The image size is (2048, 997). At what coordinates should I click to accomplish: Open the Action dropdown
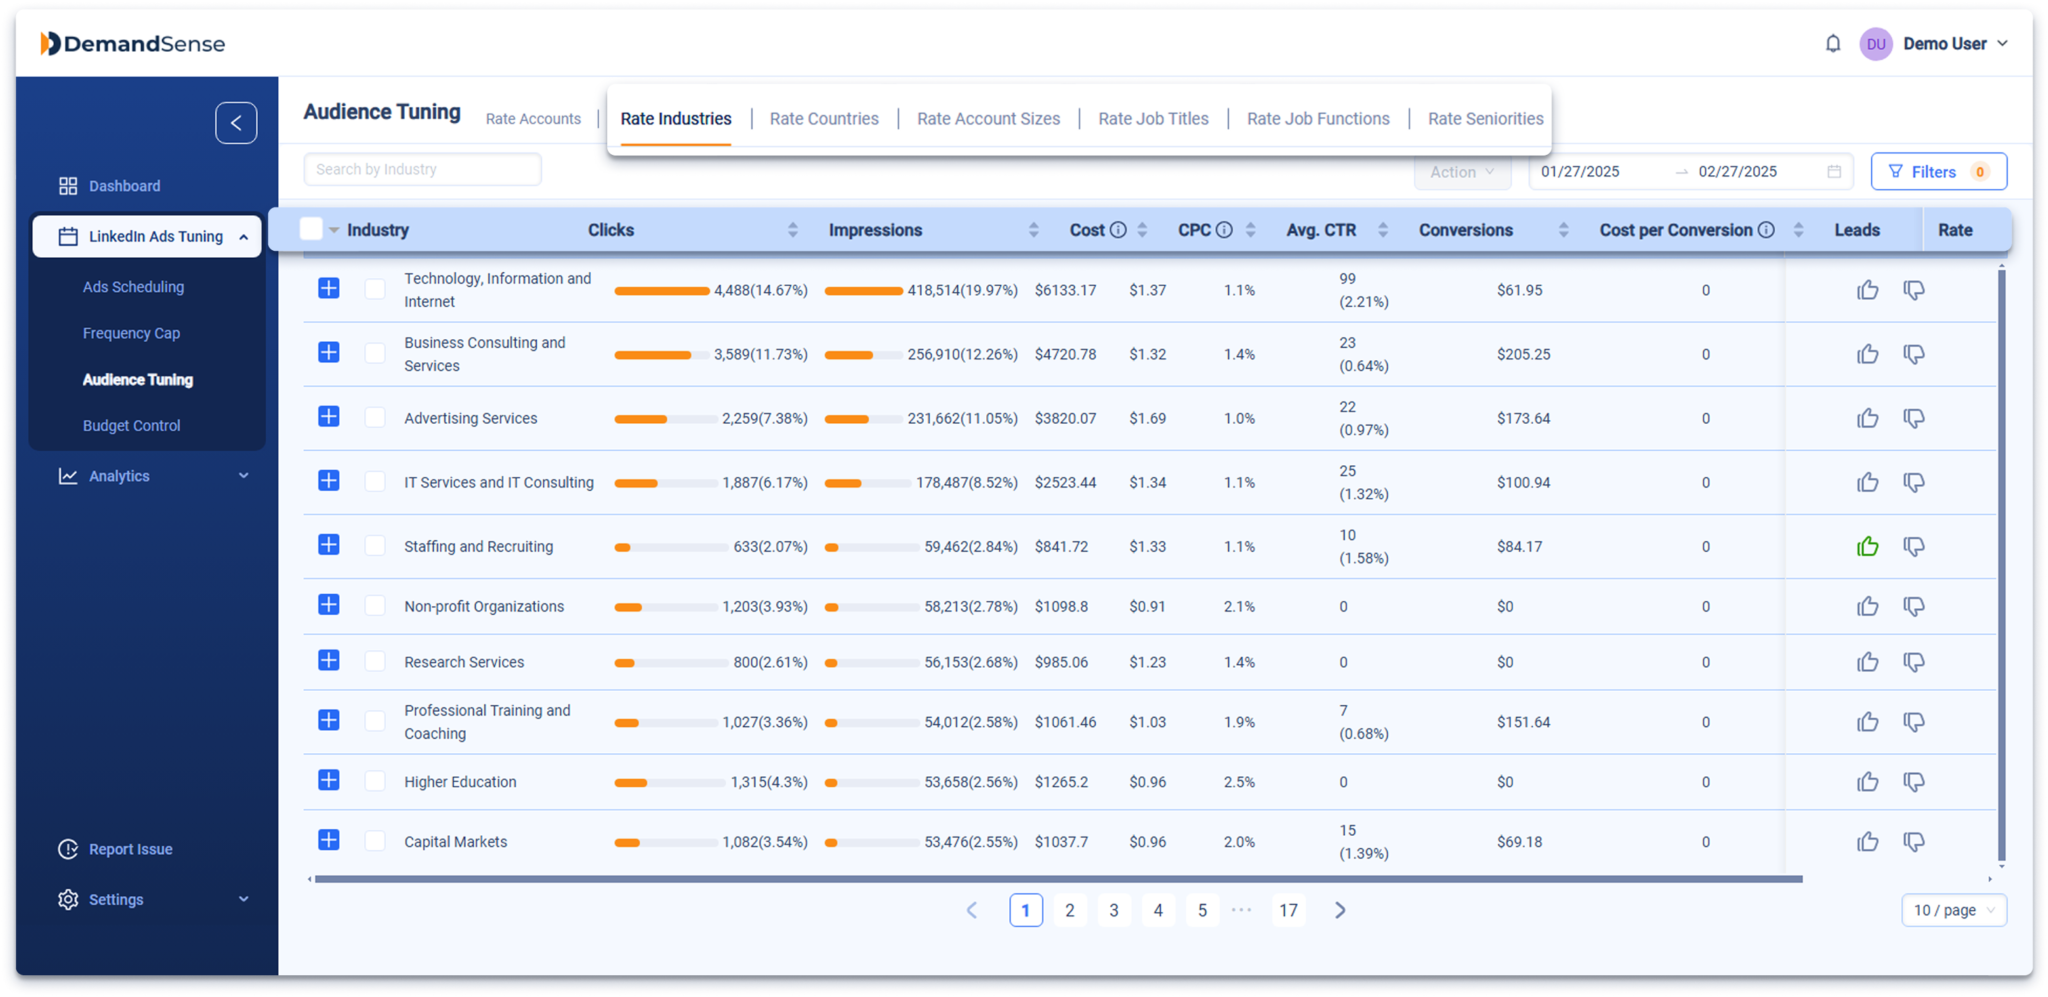coord(1461,171)
